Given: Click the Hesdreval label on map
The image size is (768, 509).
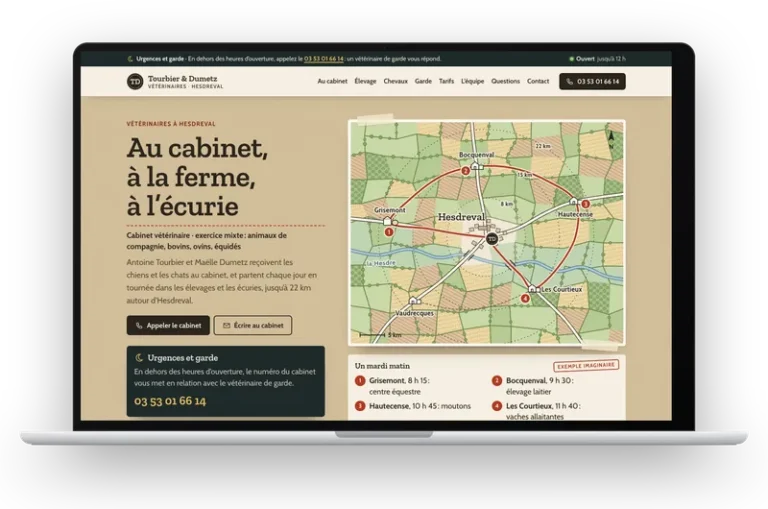Looking at the screenshot, I should click(x=461, y=217).
